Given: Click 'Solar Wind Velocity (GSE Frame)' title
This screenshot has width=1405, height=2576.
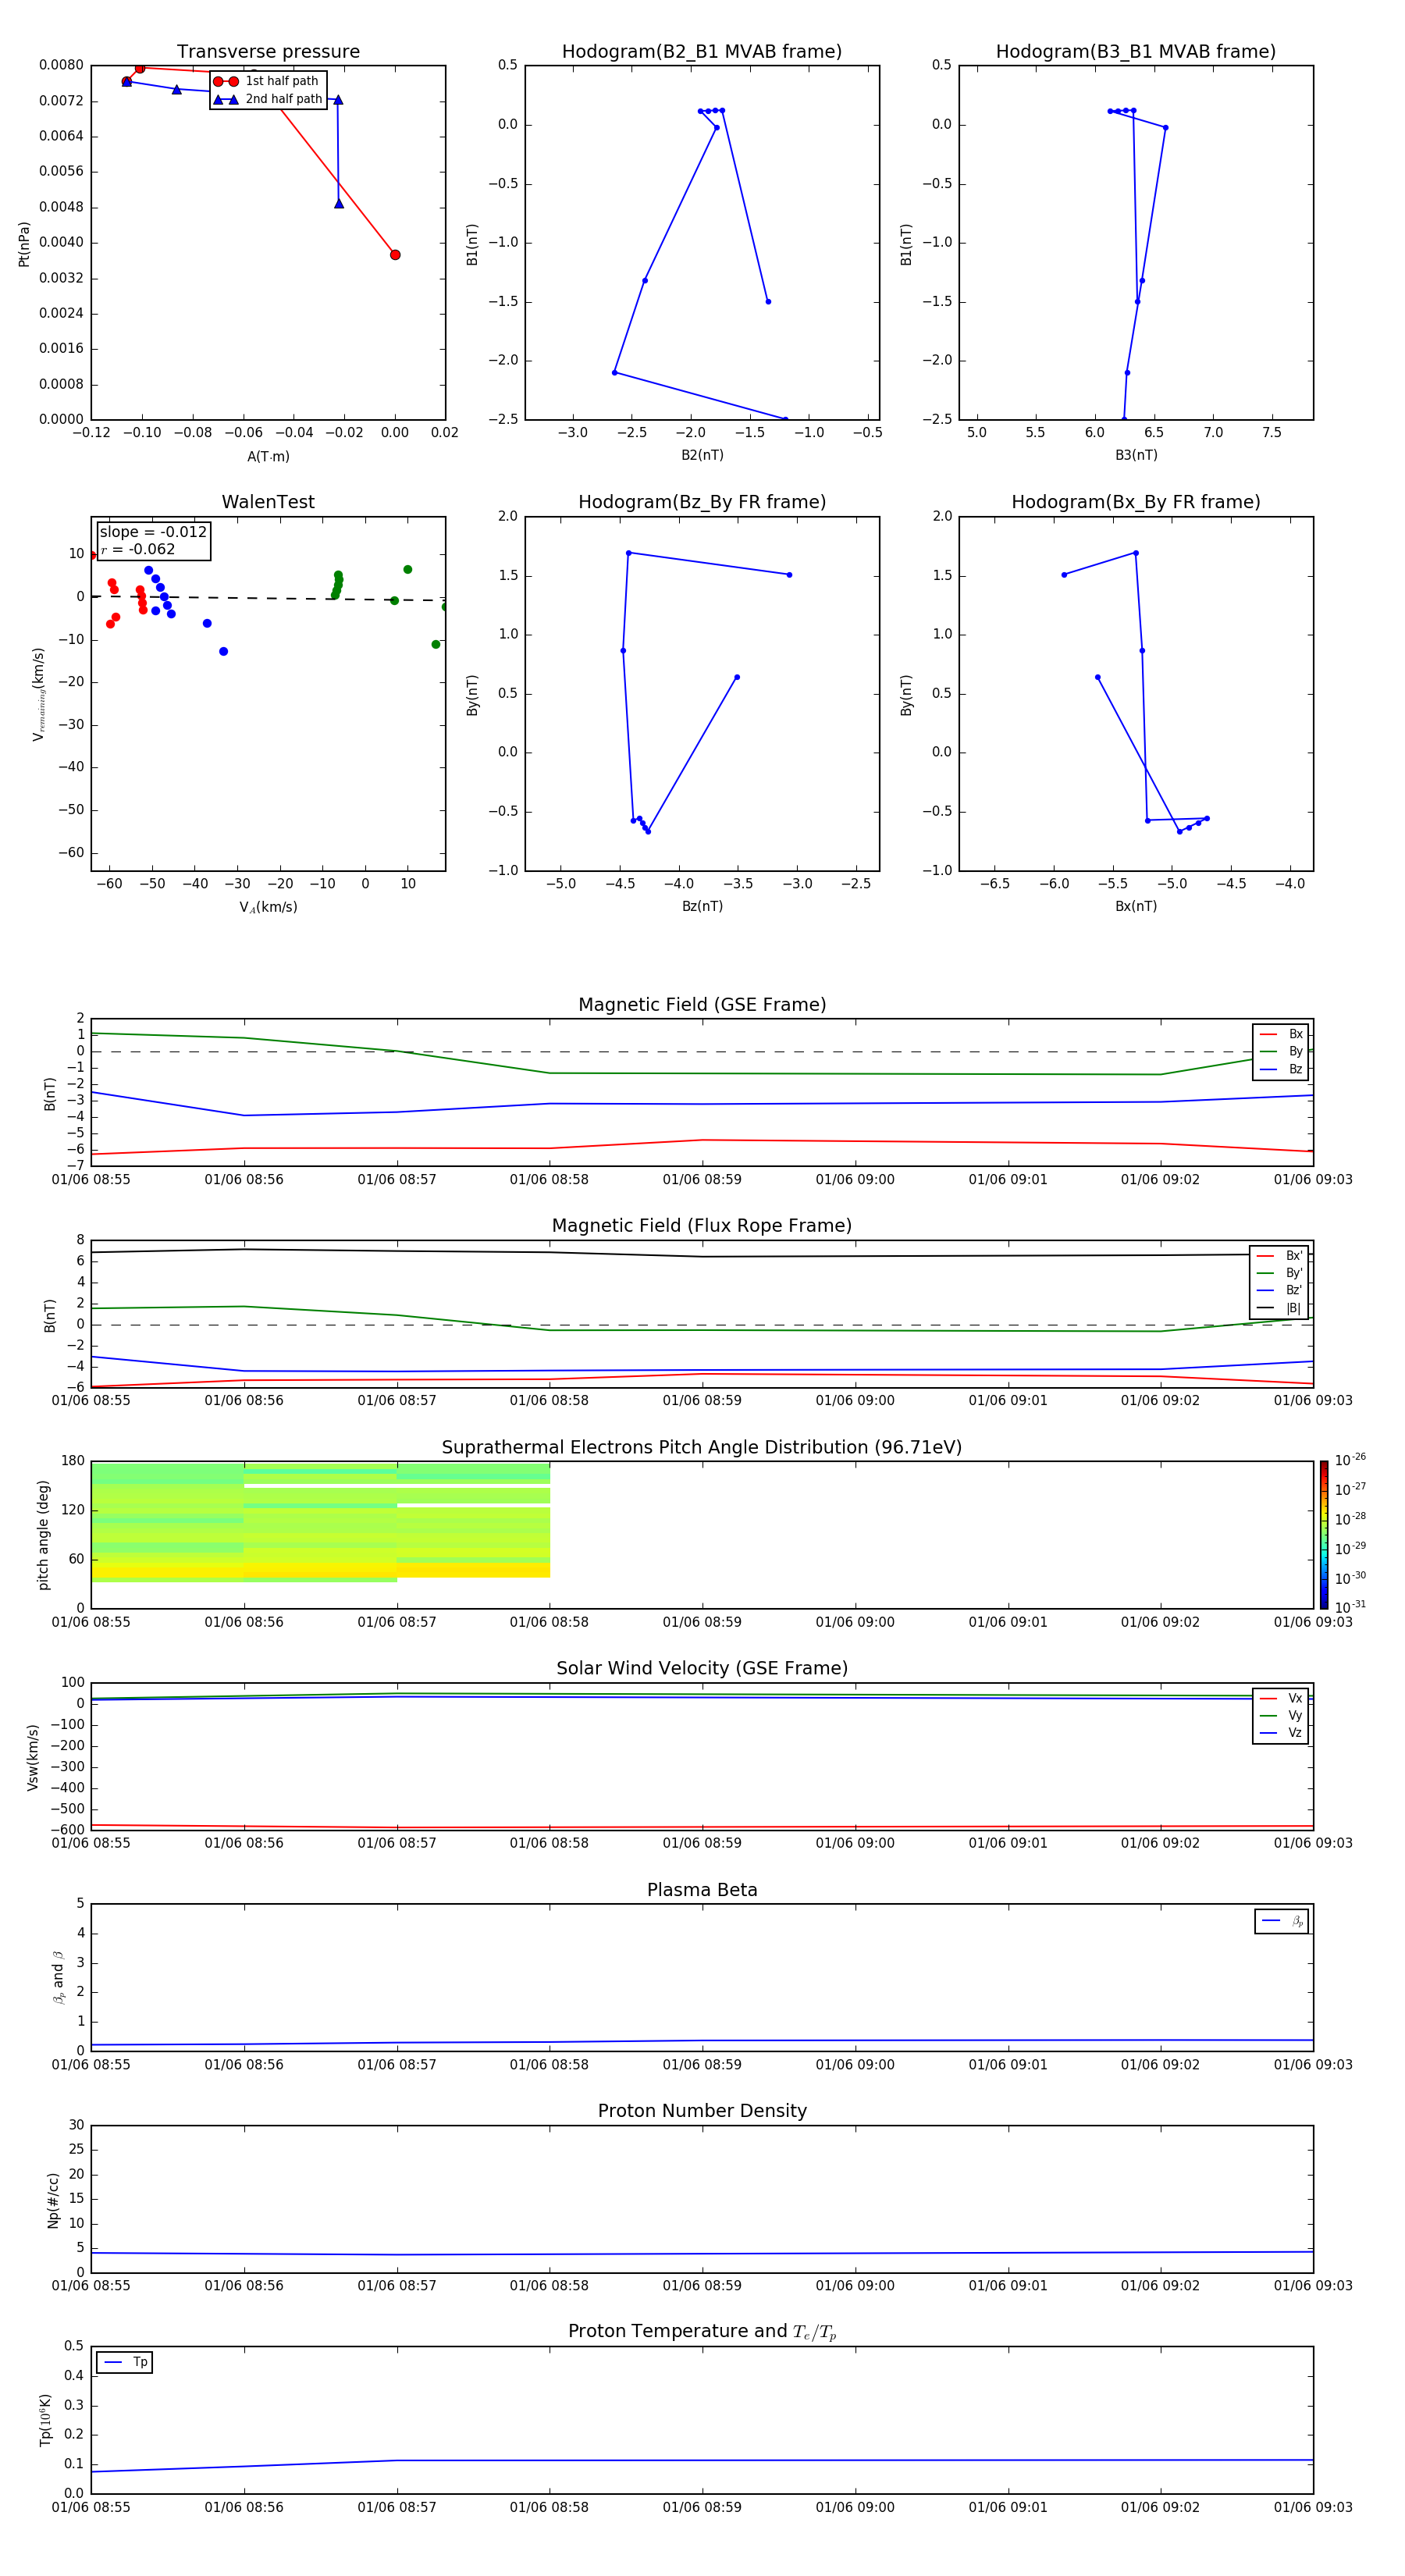Looking at the screenshot, I should point(702,1668).
